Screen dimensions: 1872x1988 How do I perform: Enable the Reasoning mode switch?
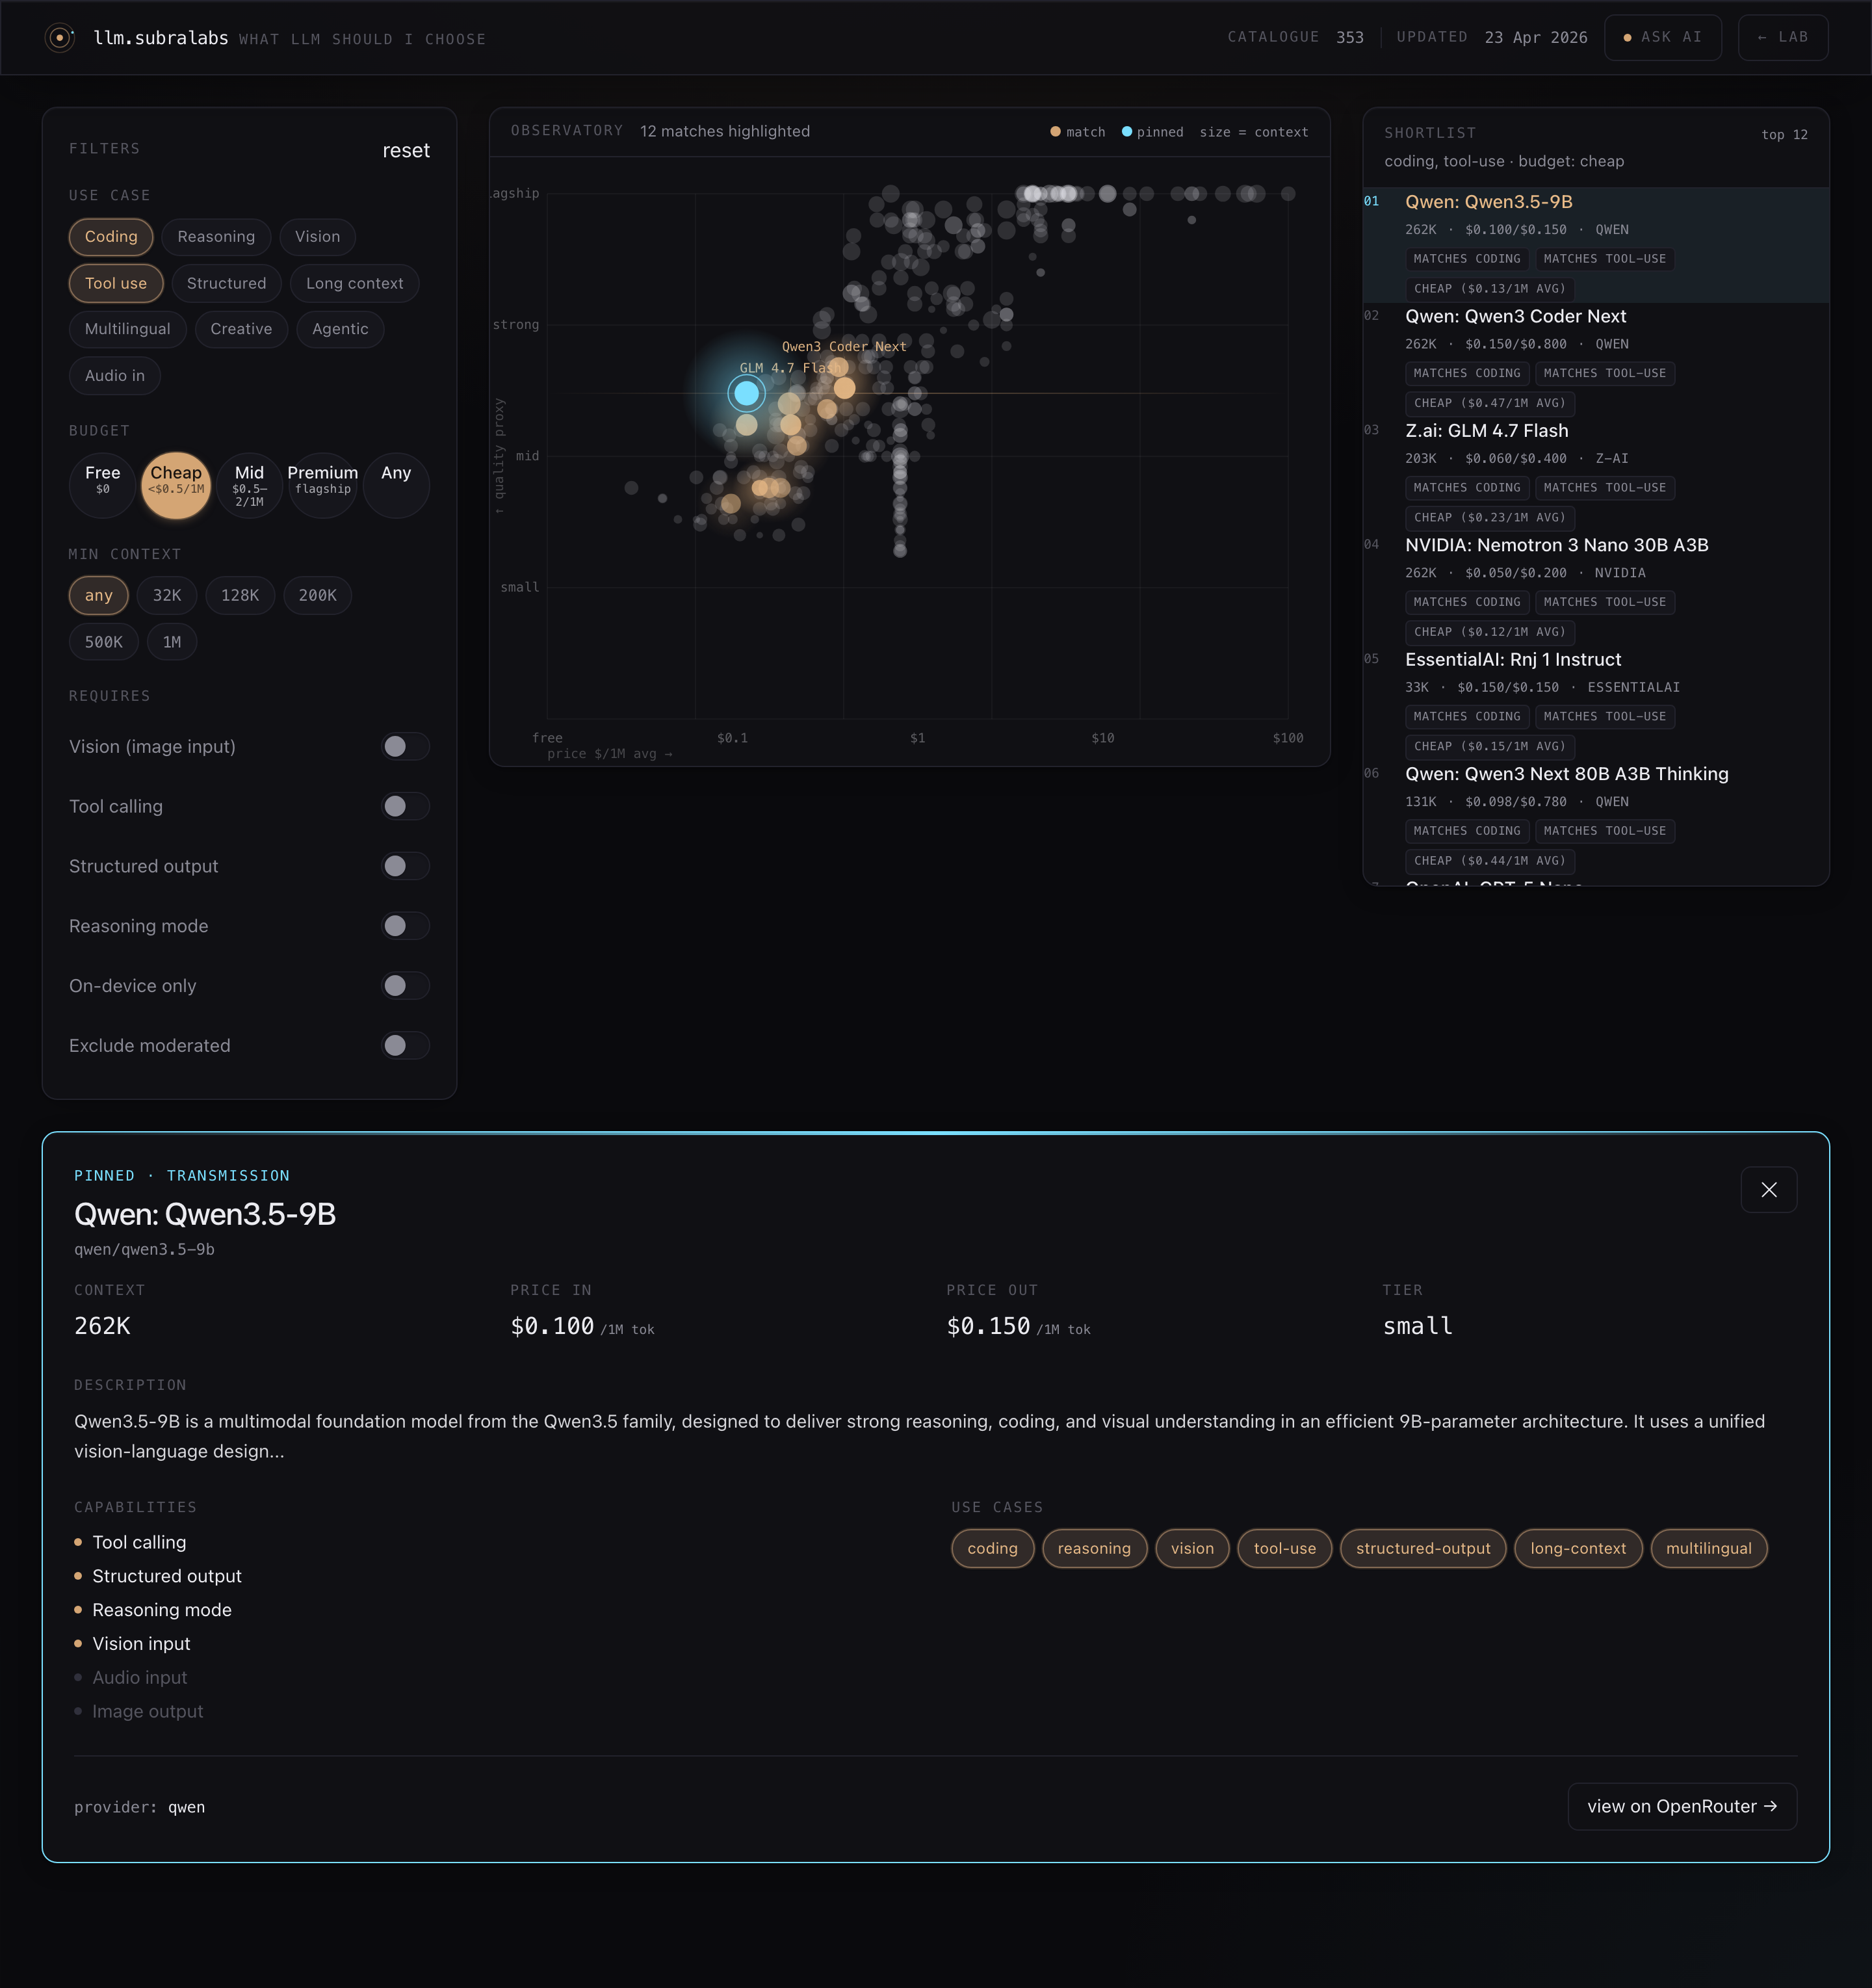point(405,926)
